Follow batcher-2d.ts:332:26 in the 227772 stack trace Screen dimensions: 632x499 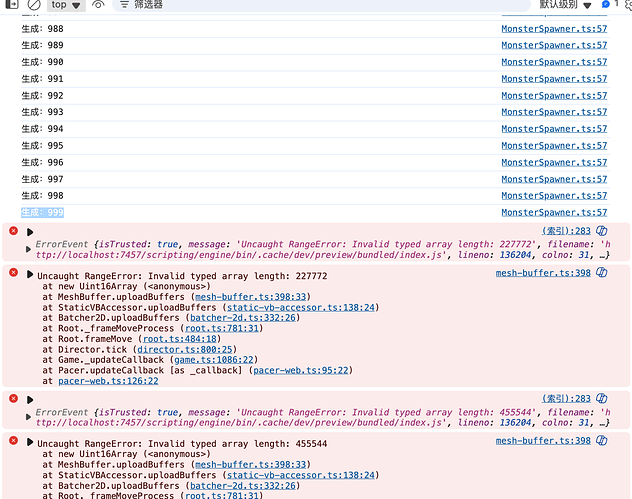pyautogui.click(x=243, y=318)
